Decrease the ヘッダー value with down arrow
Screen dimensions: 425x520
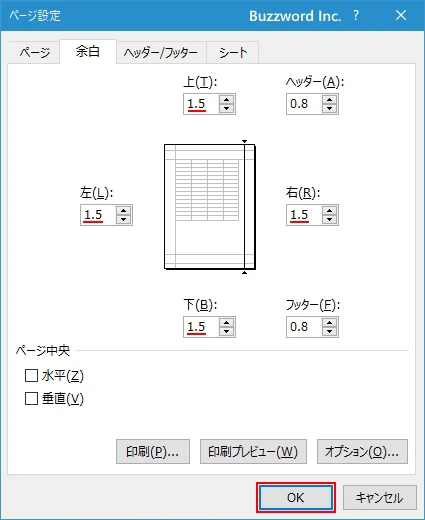(330, 108)
